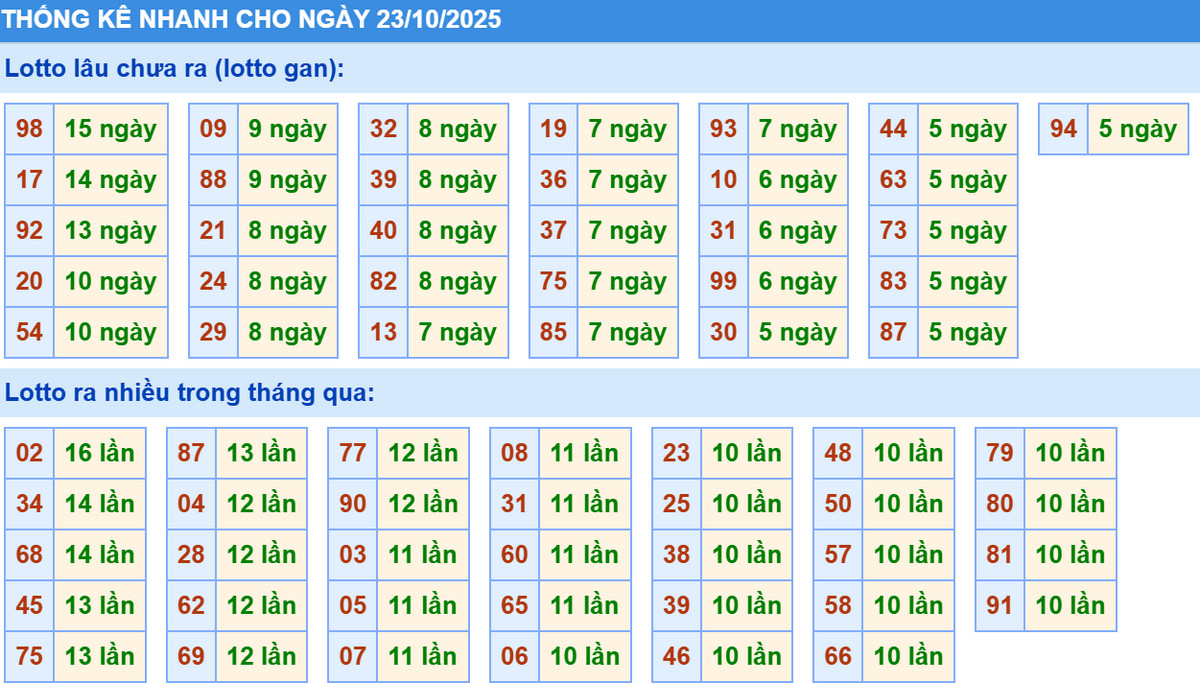
Task: Click number 87 with 5 ngày cell
Action: [x=893, y=332]
